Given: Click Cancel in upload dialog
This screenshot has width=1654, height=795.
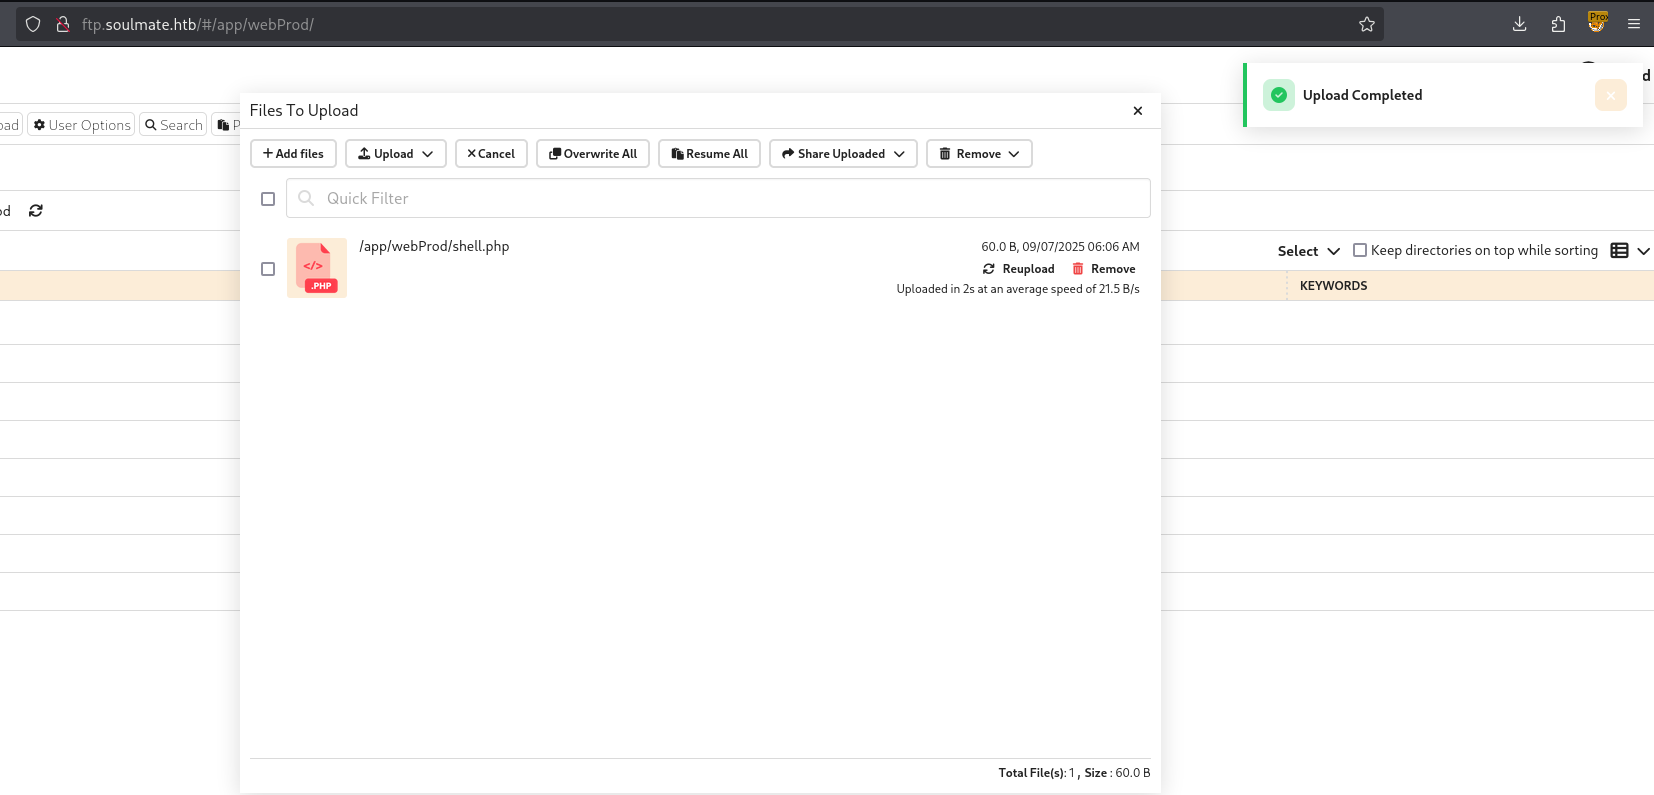Looking at the screenshot, I should click(x=491, y=154).
